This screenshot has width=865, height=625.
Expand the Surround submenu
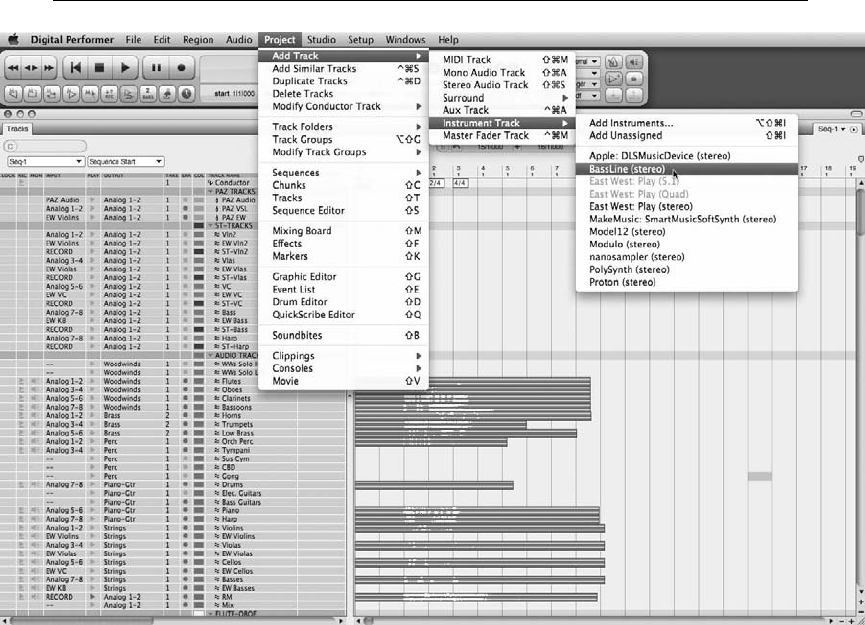click(502, 98)
